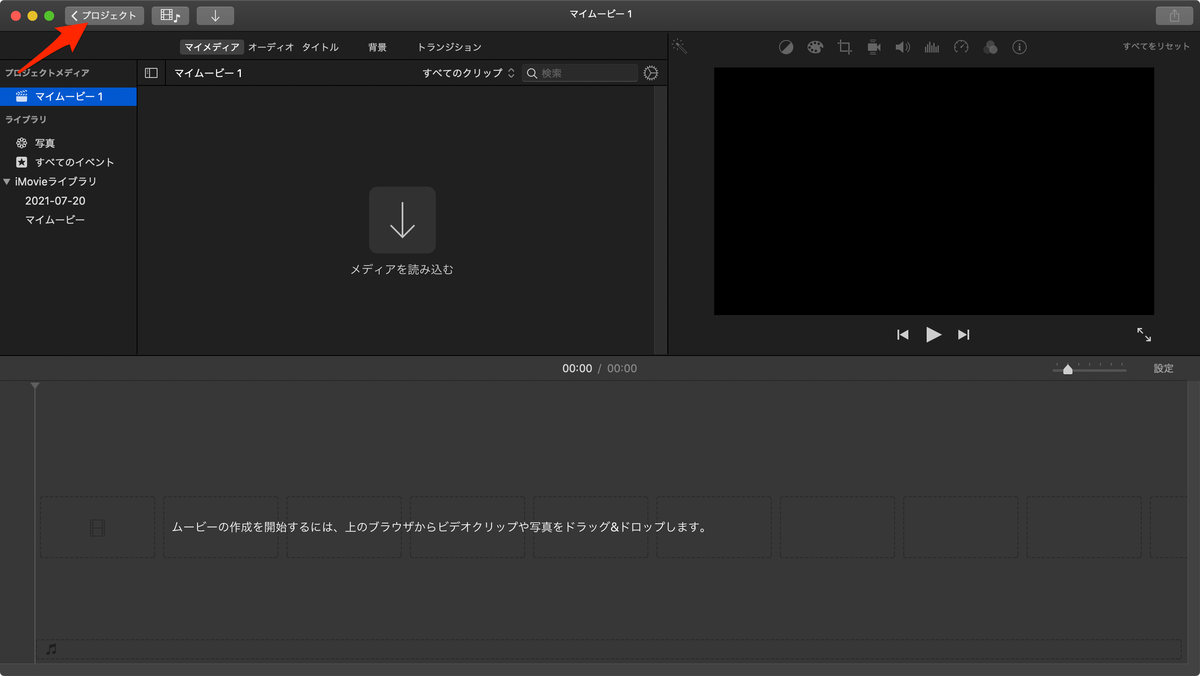Click into the 検索 search field
This screenshot has width=1200, height=676.
(x=580, y=73)
